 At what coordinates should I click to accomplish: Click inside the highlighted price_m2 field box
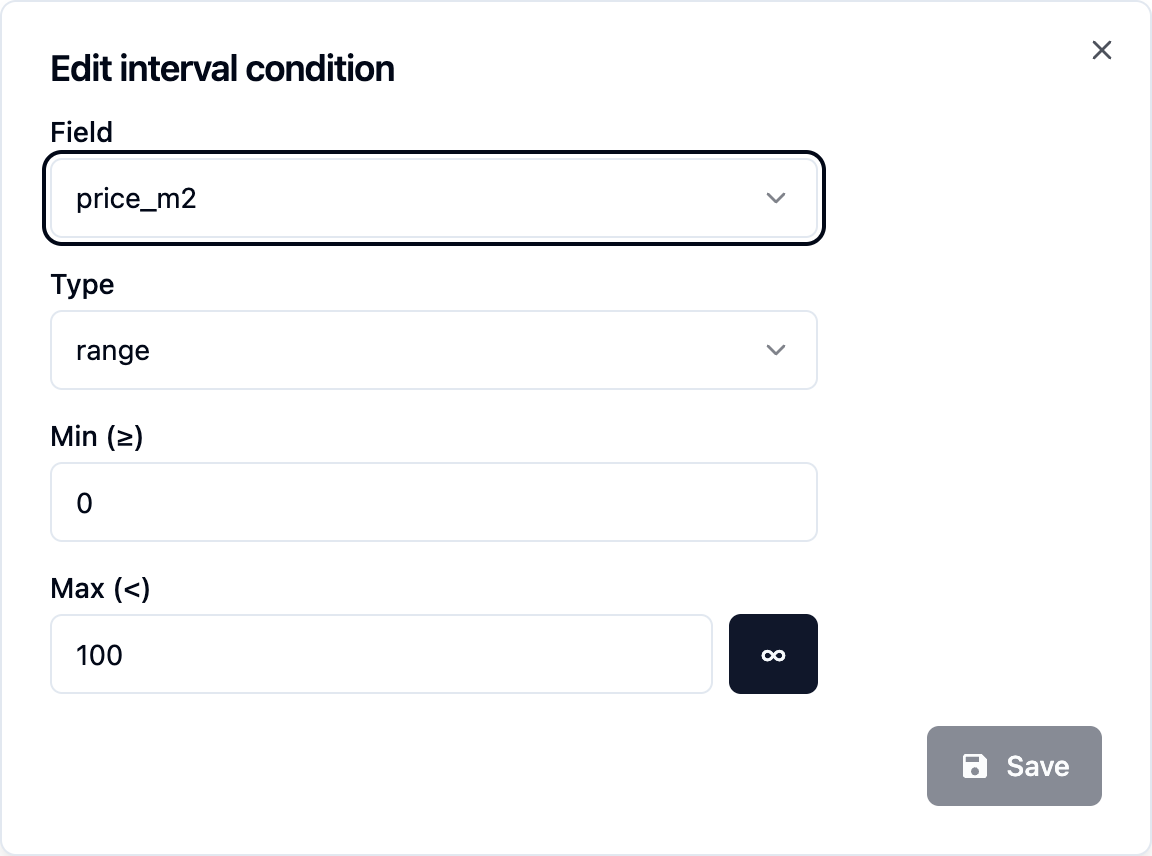click(434, 198)
